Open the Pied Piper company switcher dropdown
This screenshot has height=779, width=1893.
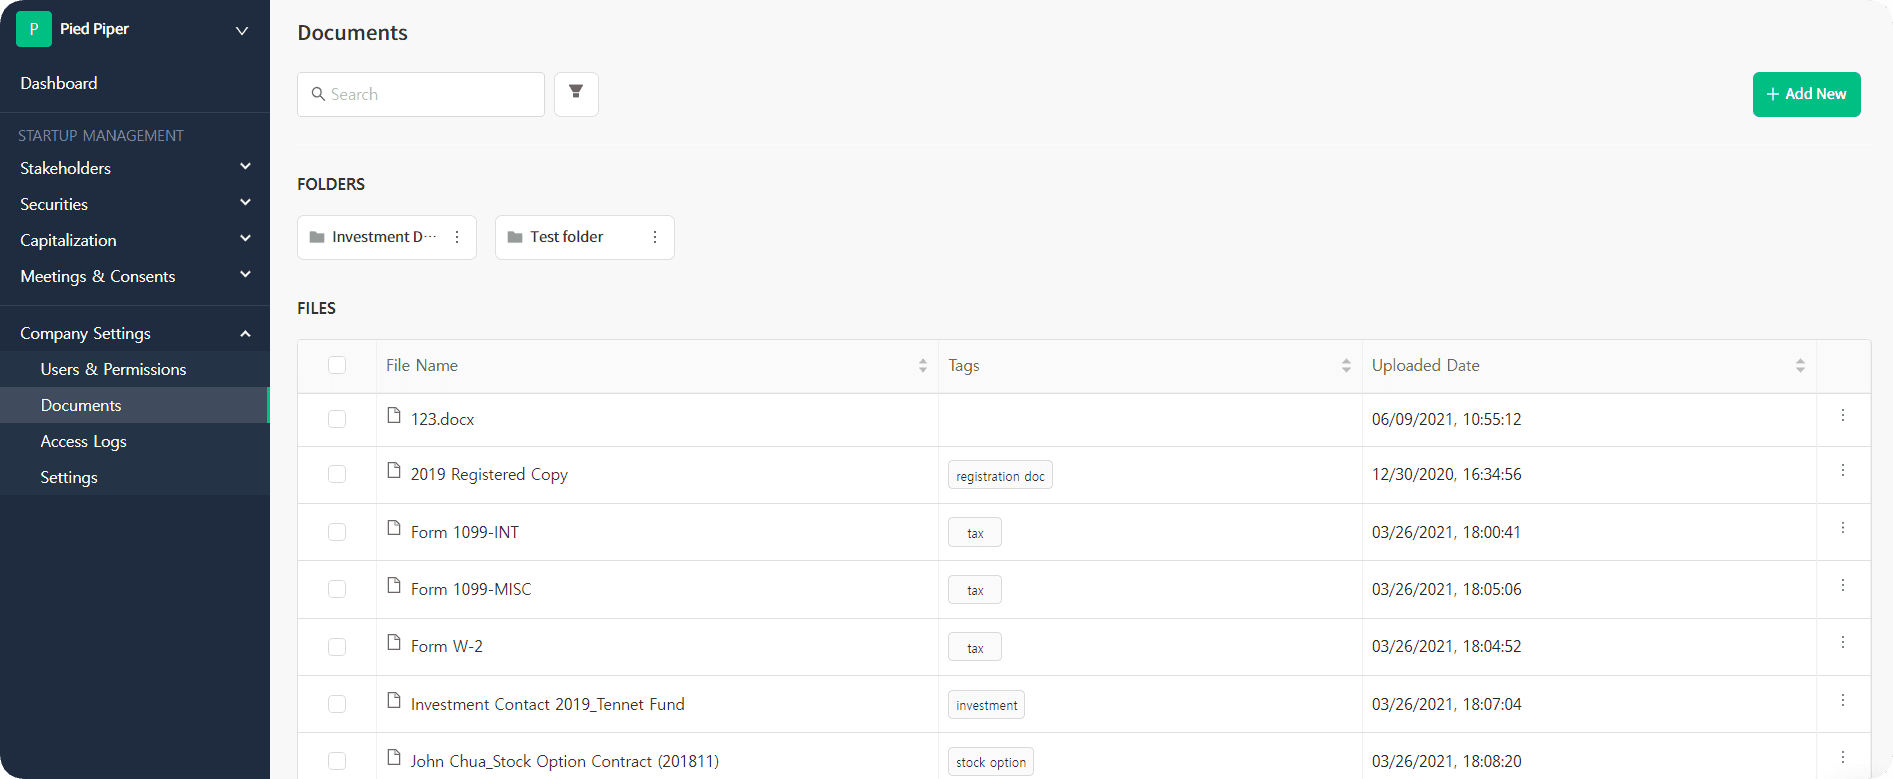tap(241, 30)
